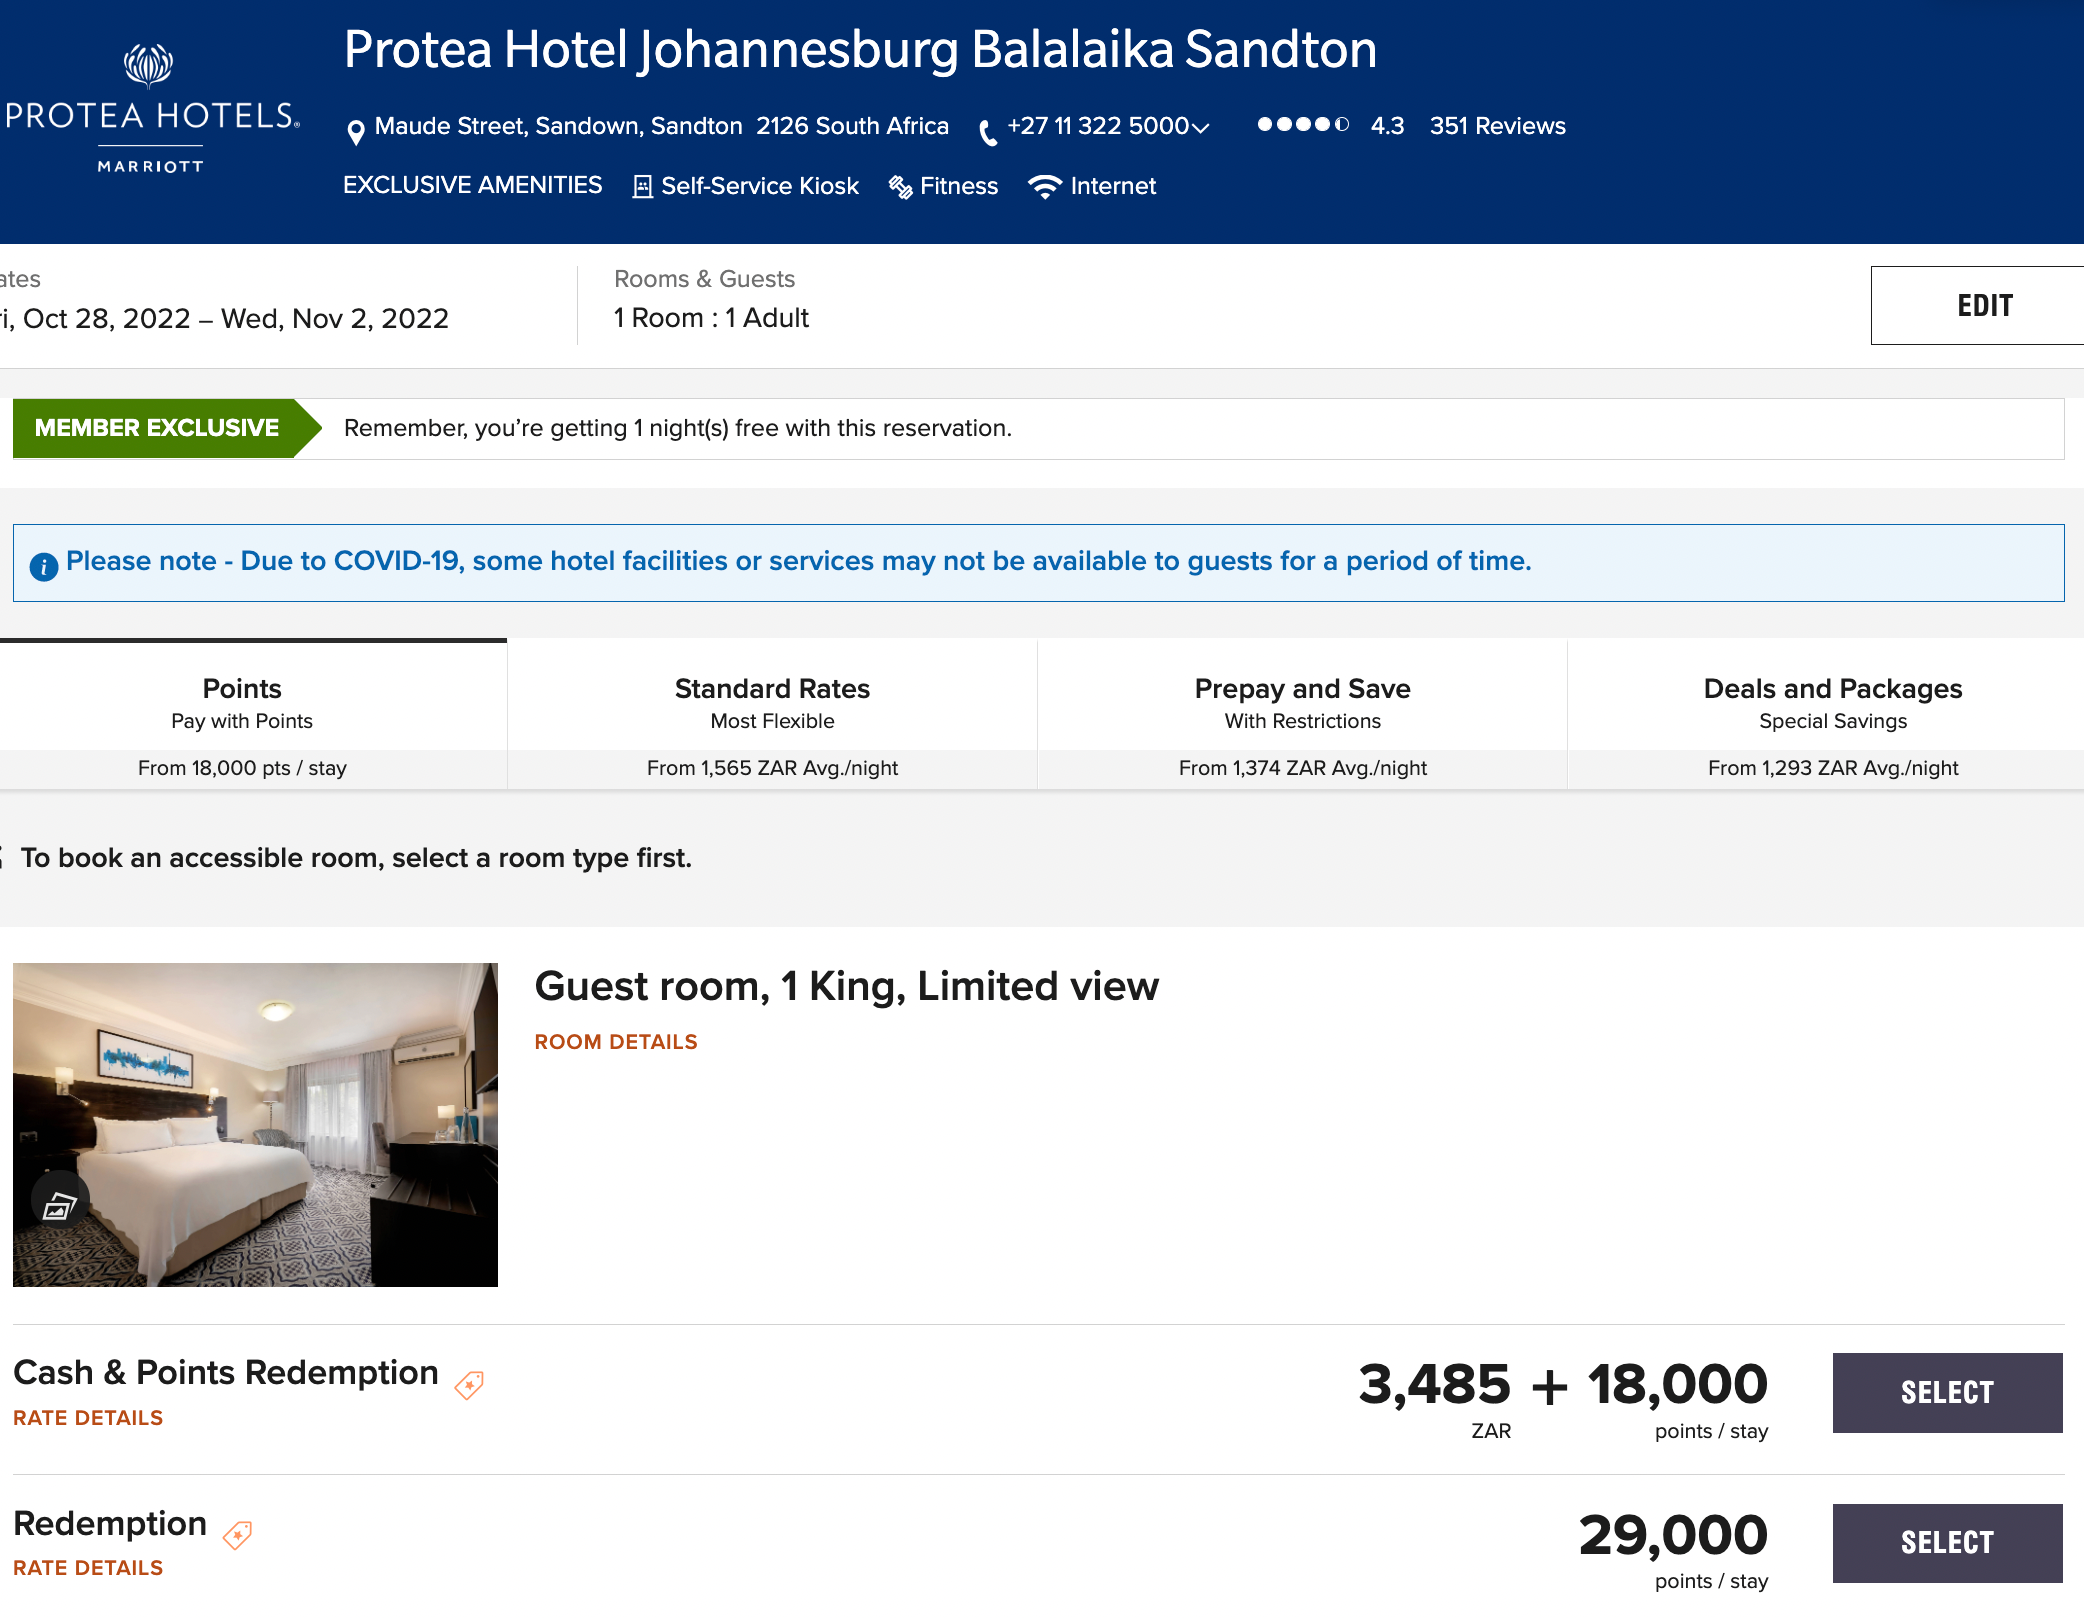
Task: Select the Points rate tab
Action: pos(241,702)
